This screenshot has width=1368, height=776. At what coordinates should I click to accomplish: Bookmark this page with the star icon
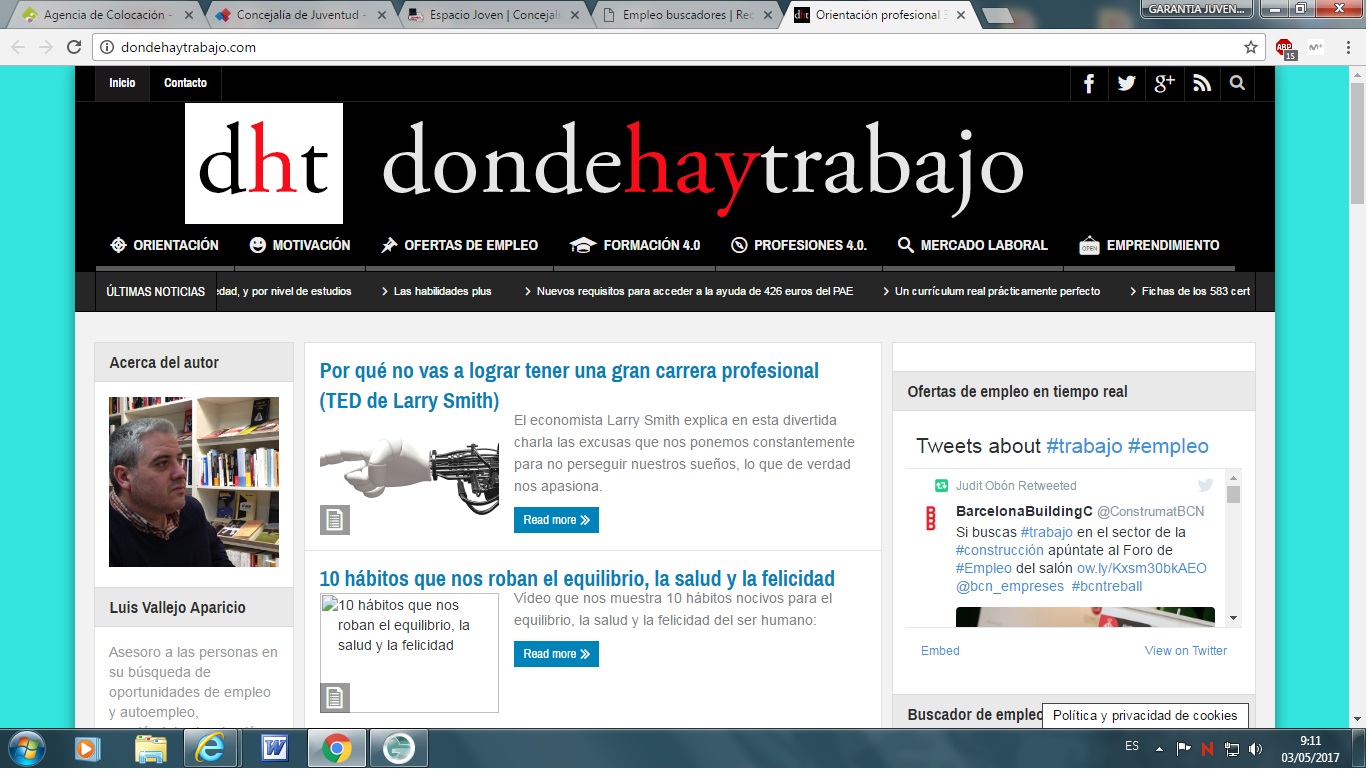[1250, 47]
